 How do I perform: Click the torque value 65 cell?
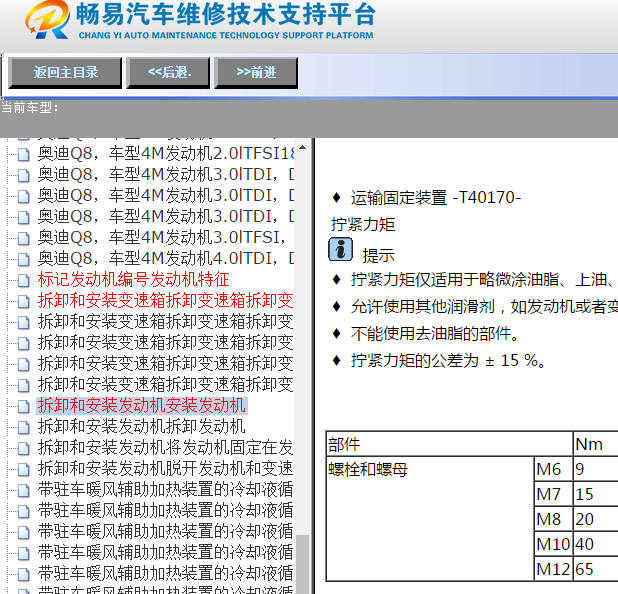(596, 569)
